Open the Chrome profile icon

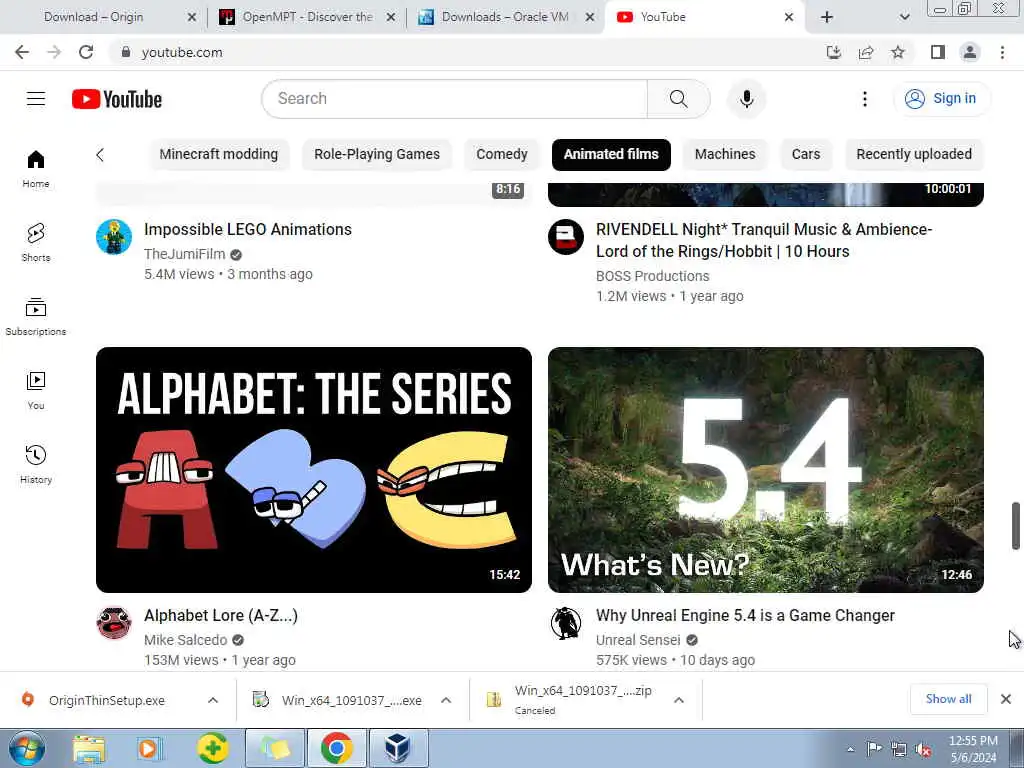pyautogui.click(x=970, y=52)
